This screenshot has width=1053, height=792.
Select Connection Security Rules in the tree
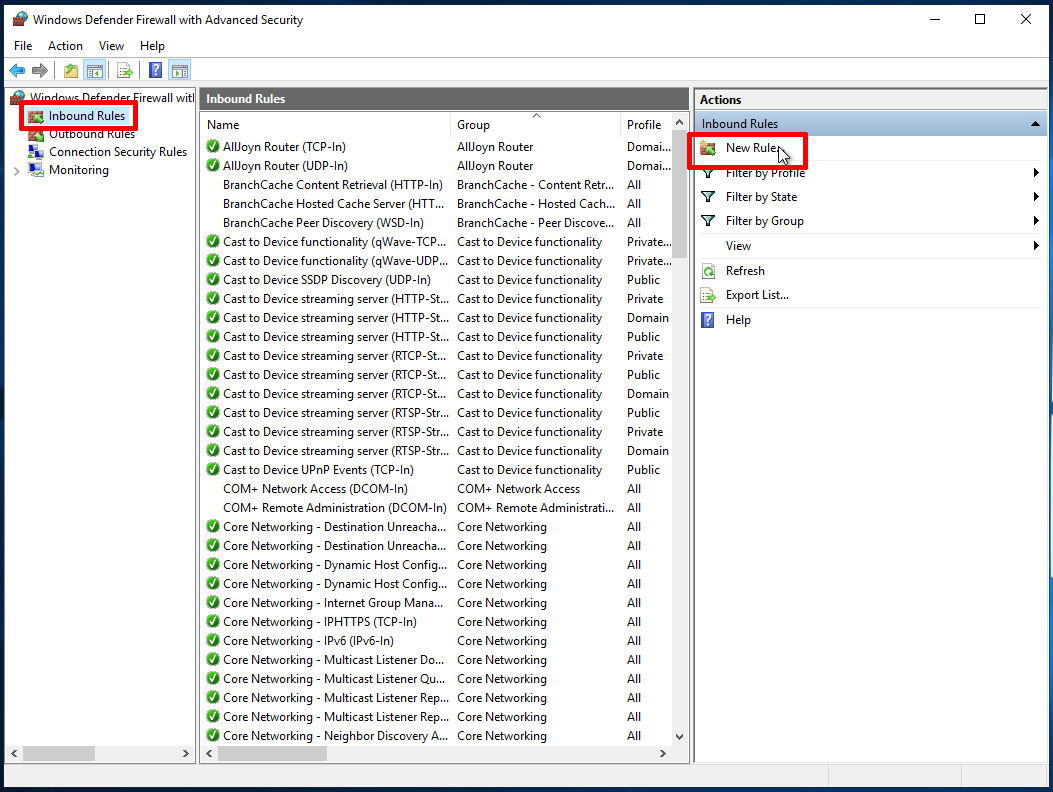coord(118,152)
